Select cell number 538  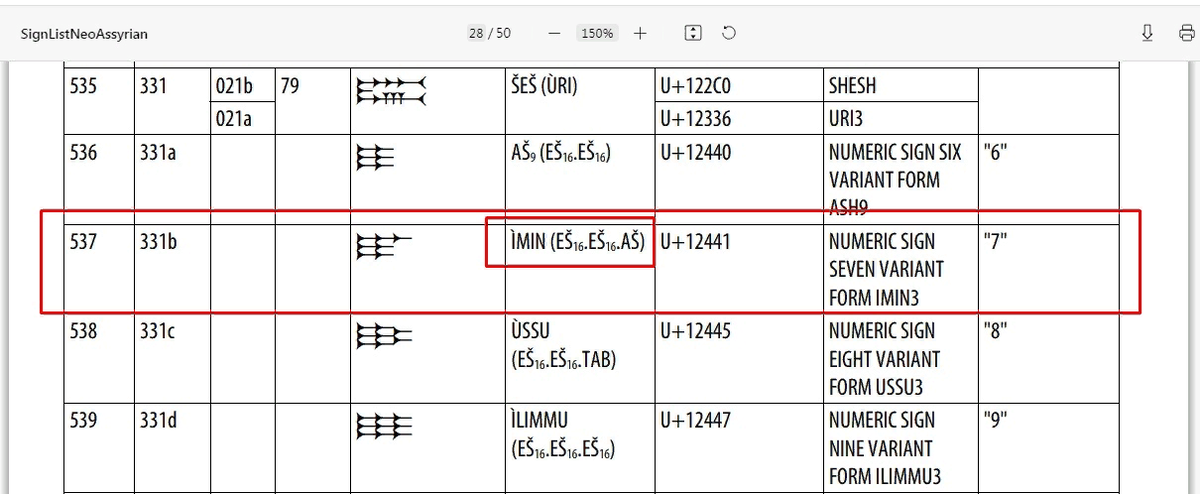point(83,331)
